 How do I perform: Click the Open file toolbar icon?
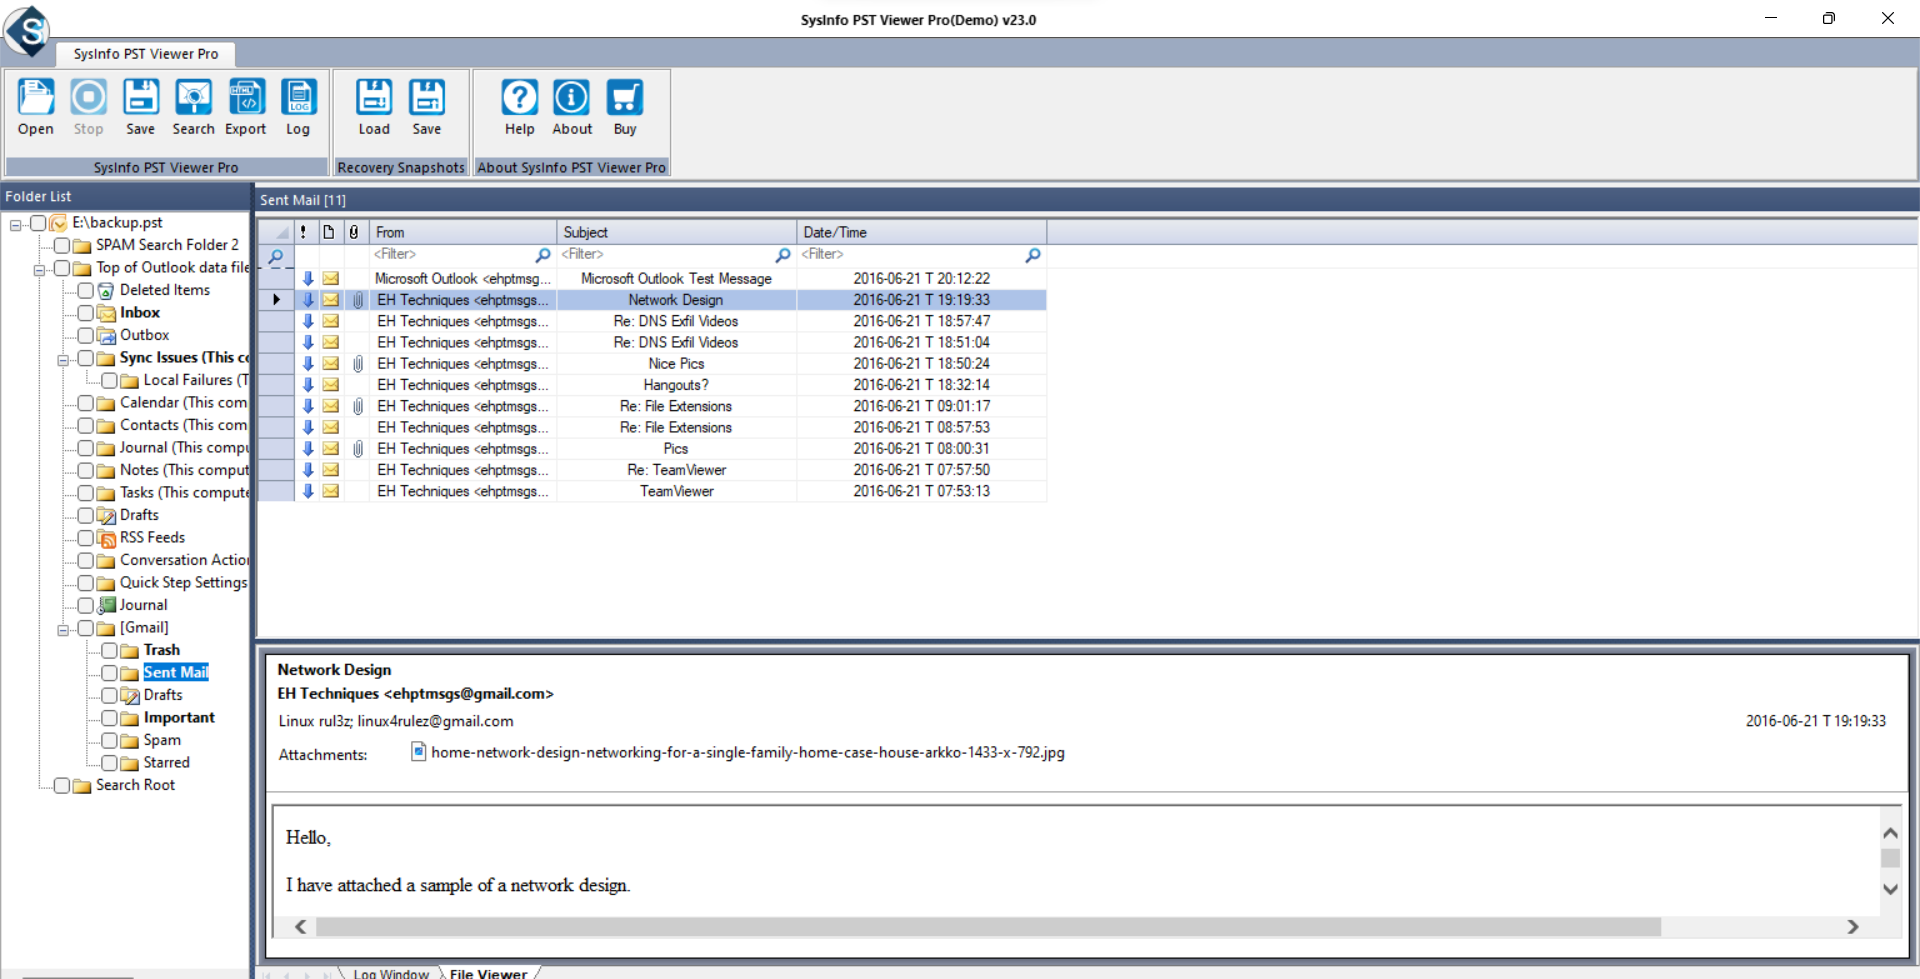coord(36,98)
